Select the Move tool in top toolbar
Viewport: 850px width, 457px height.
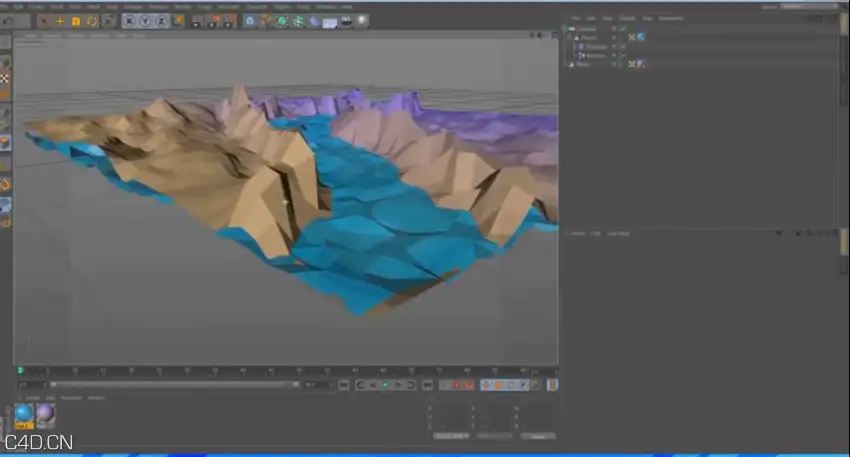(60, 21)
